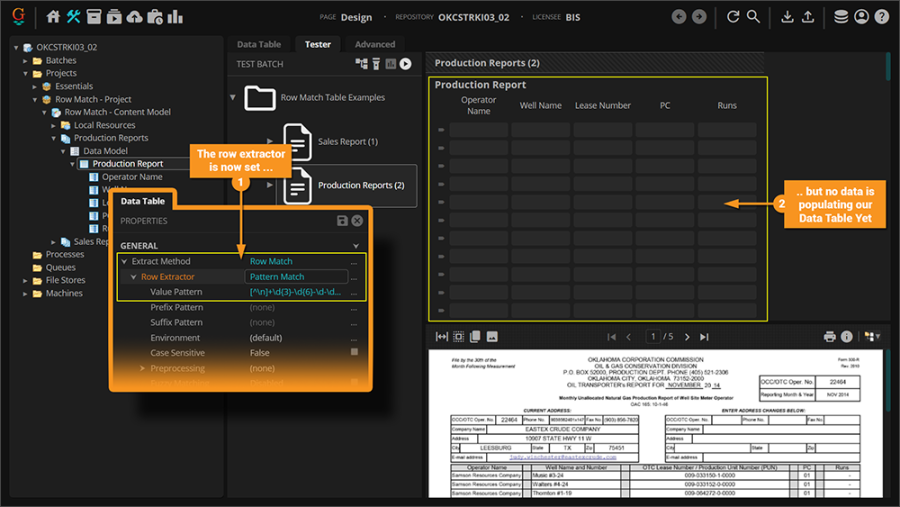The width and height of the screenshot is (900, 507).
Task: Click the Refresh icon in header
Action: click(x=733, y=17)
